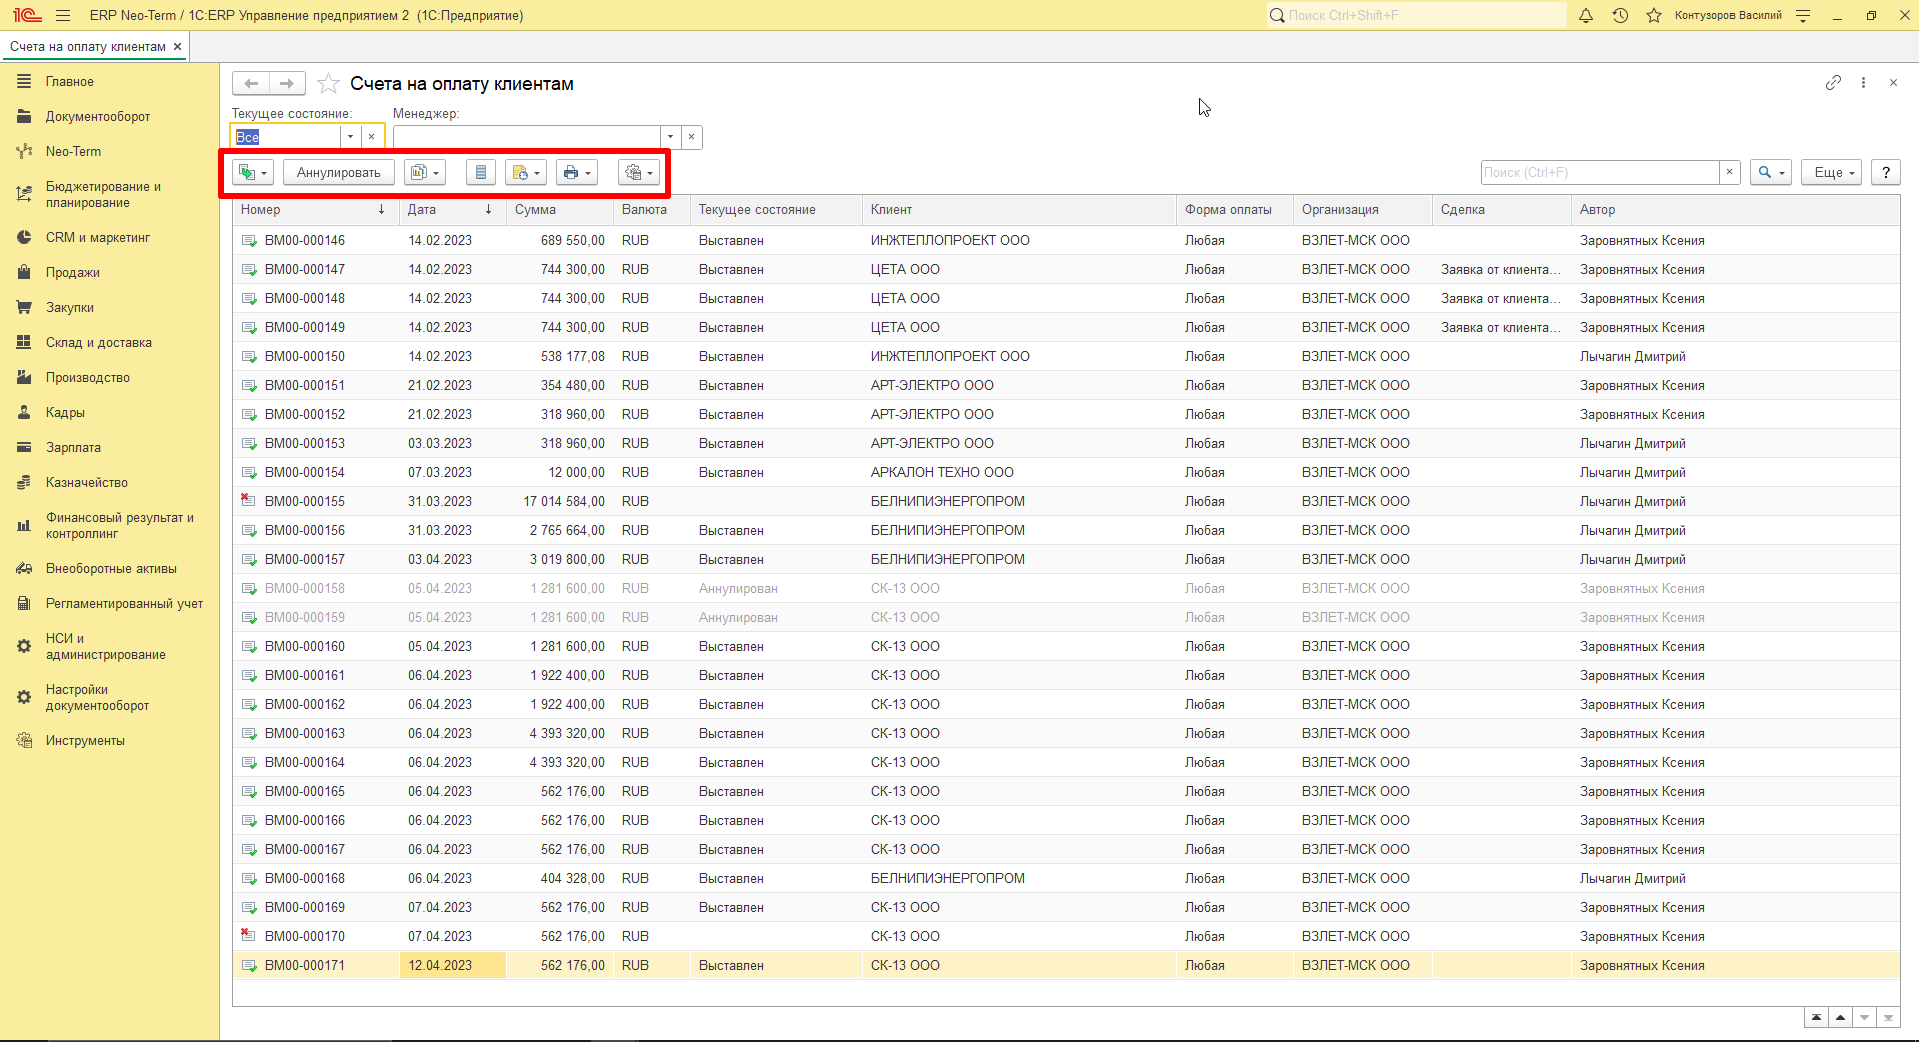This screenshot has height=1042, width=1919.
Task: Click the list search input field
Action: (x=1600, y=172)
